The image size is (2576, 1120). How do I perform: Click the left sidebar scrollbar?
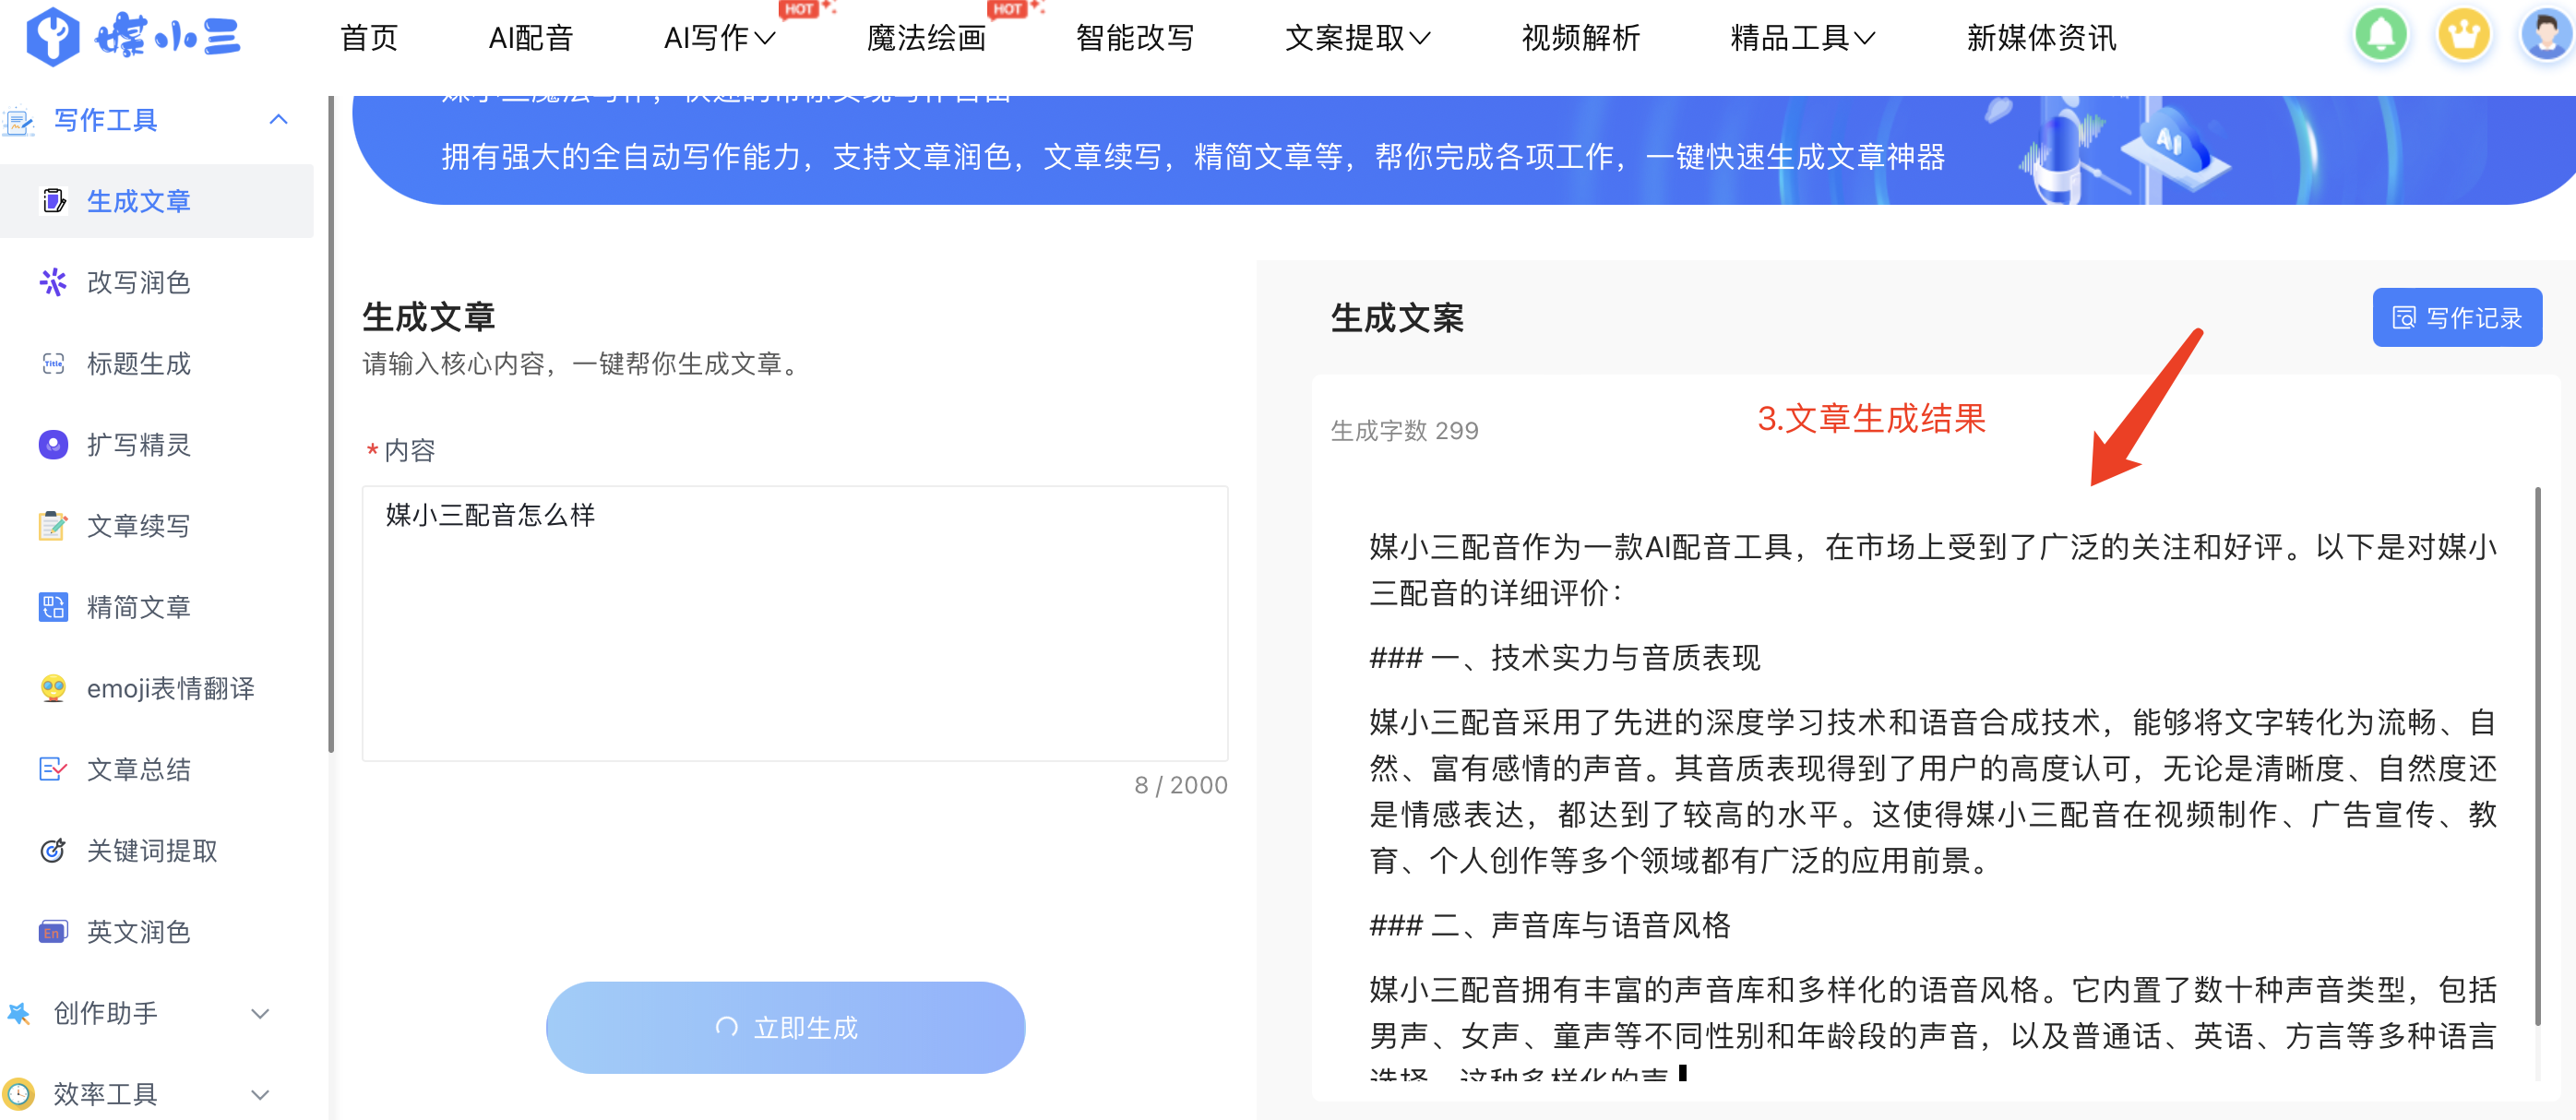(x=330, y=424)
